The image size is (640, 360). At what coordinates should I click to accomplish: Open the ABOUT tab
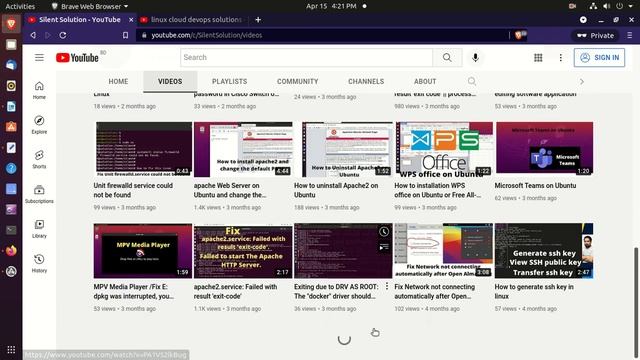tap(425, 82)
